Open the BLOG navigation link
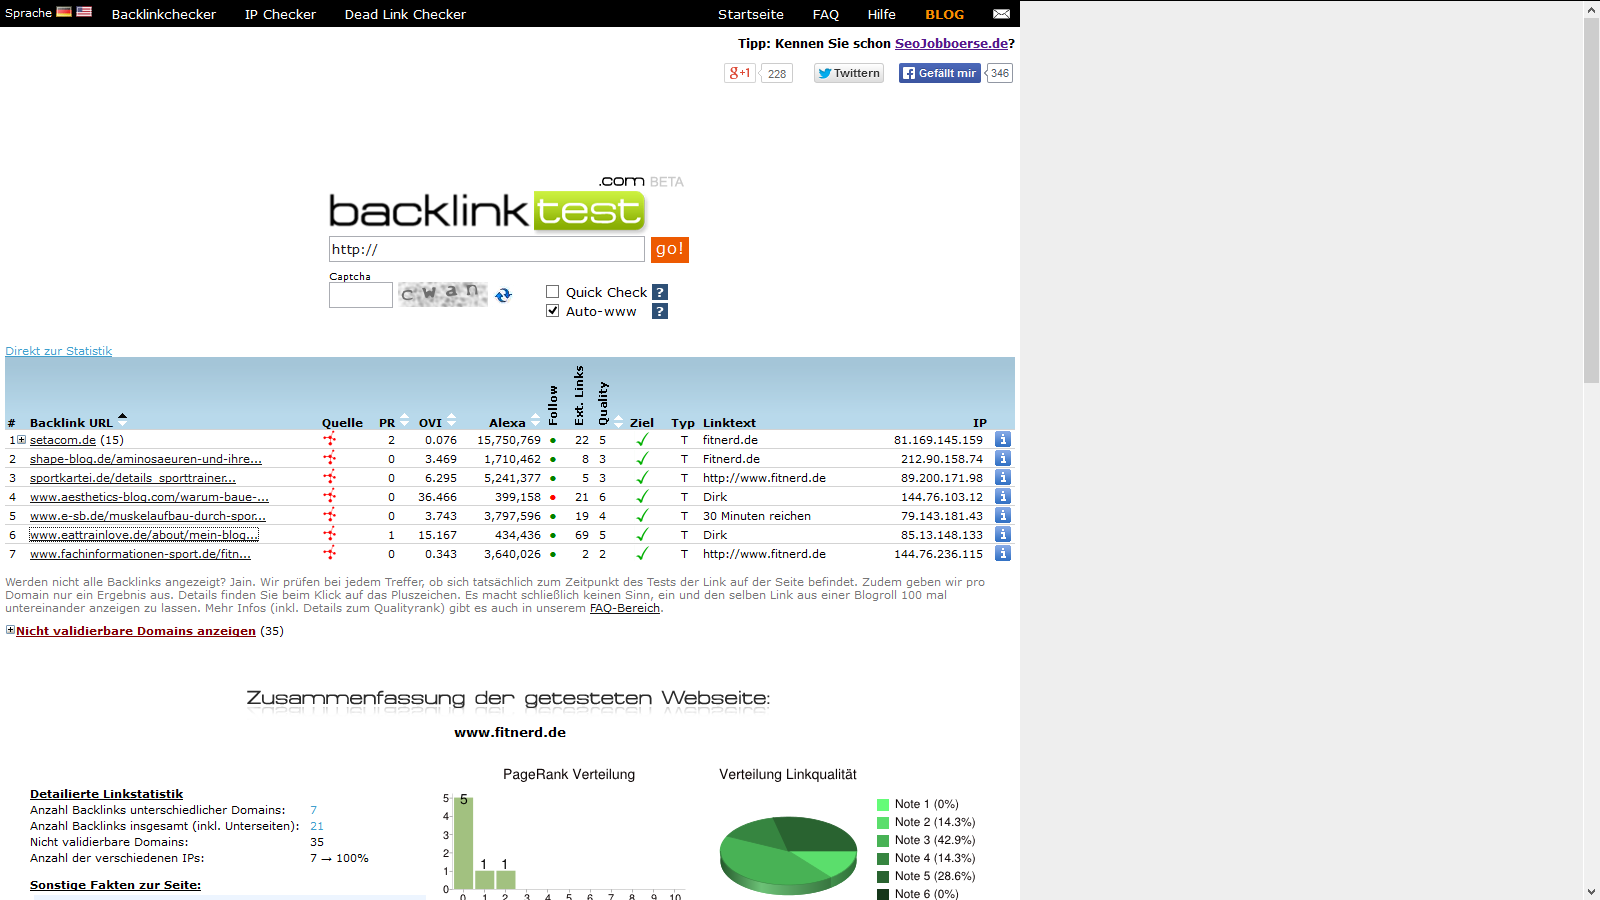The image size is (1600, 900). pyautogui.click(x=945, y=14)
